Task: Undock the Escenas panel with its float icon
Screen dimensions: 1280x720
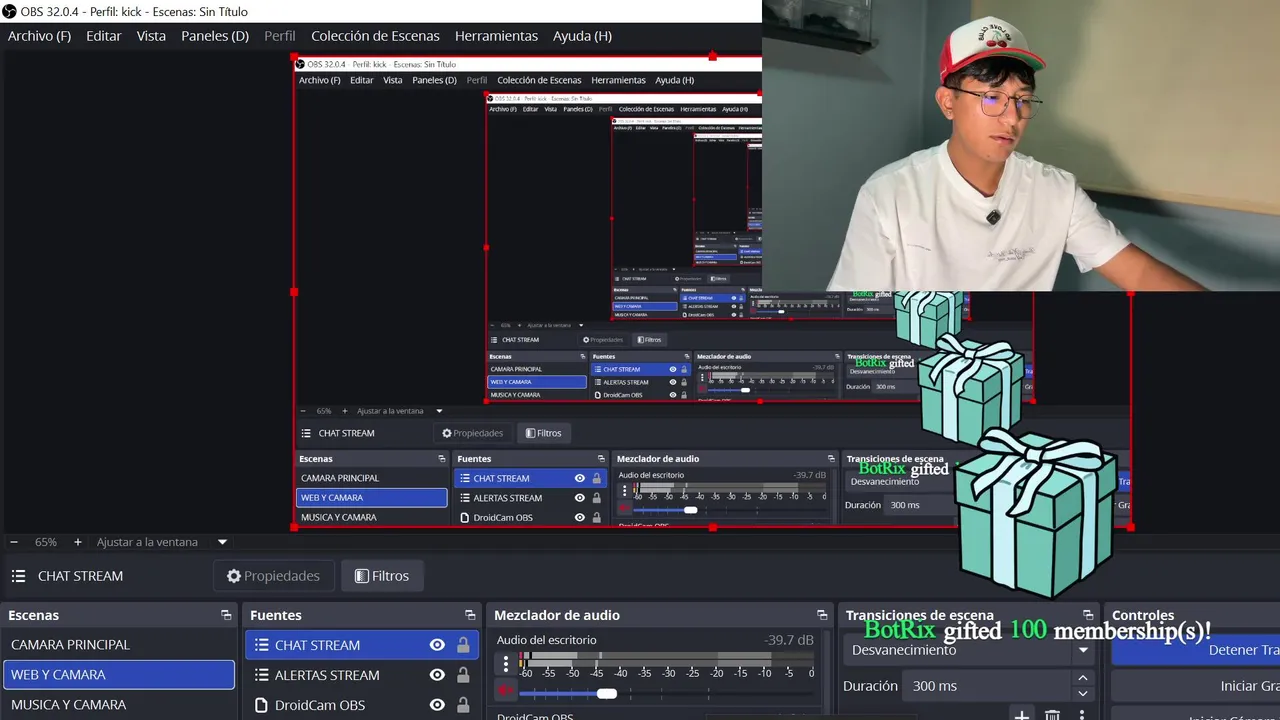Action: [226, 615]
